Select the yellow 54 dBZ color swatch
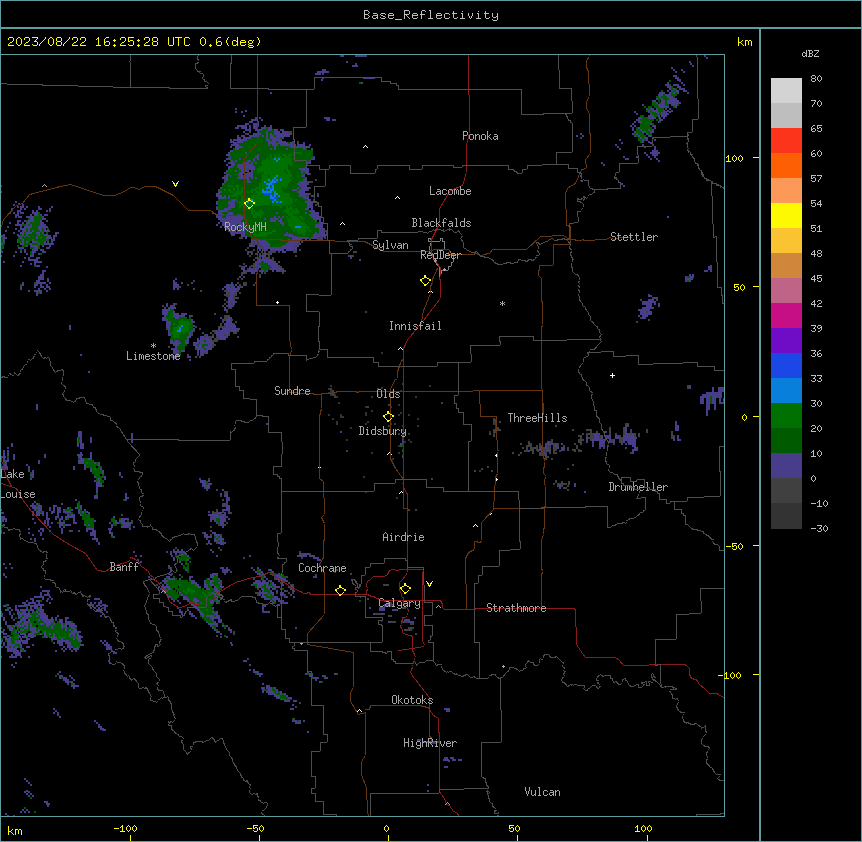Screen dimensions: 862x842 [786, 215]
